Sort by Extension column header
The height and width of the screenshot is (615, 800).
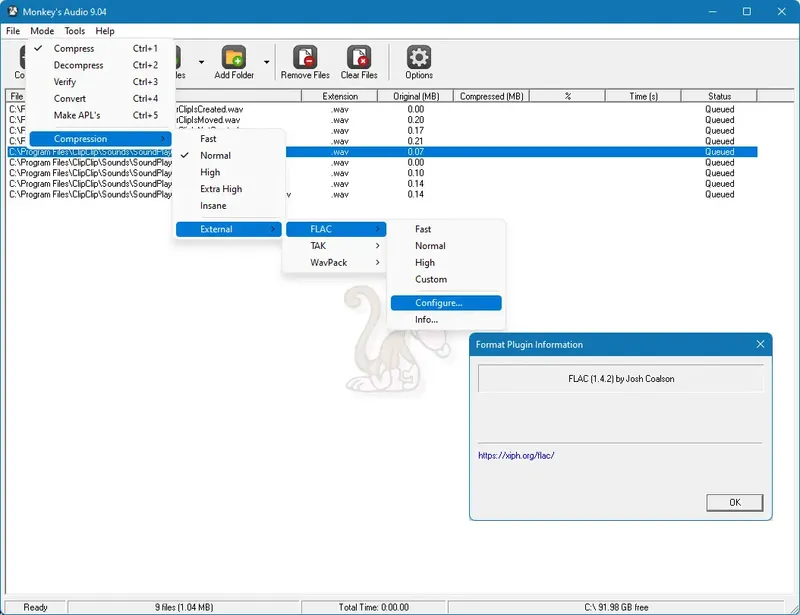pos(340,96)
